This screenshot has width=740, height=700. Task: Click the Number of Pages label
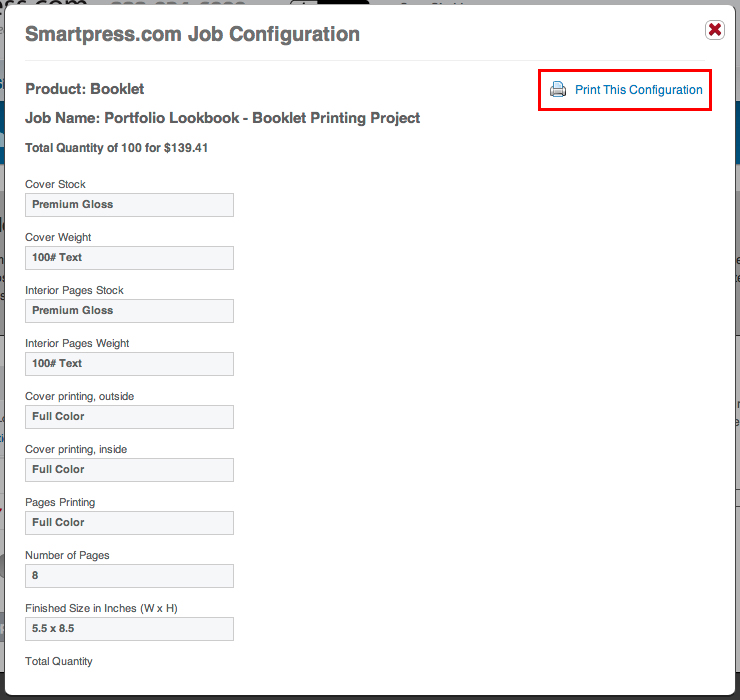[67, 555]
